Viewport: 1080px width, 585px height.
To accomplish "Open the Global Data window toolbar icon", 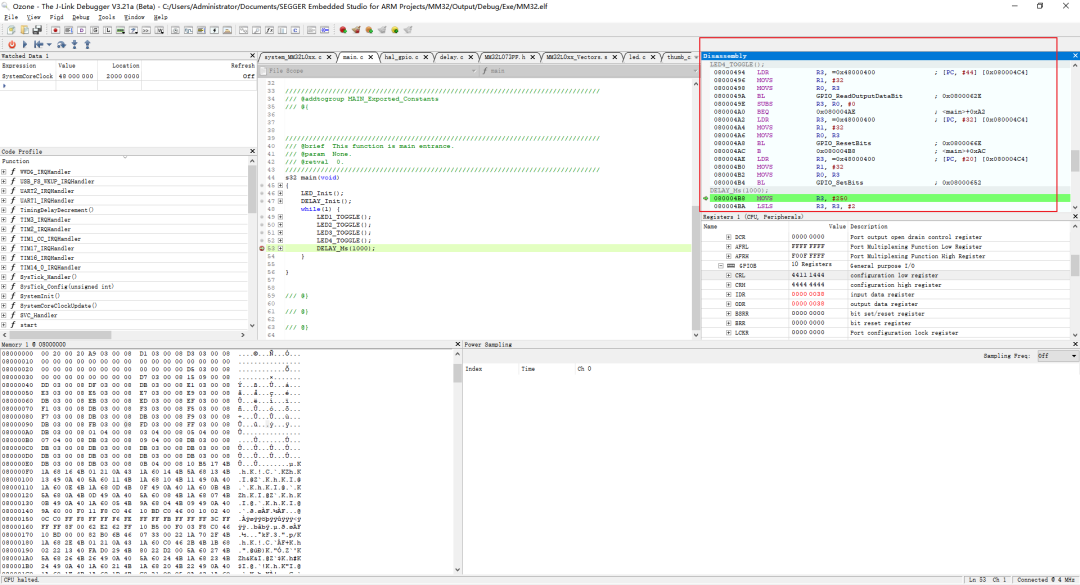I will click(94, 30).
